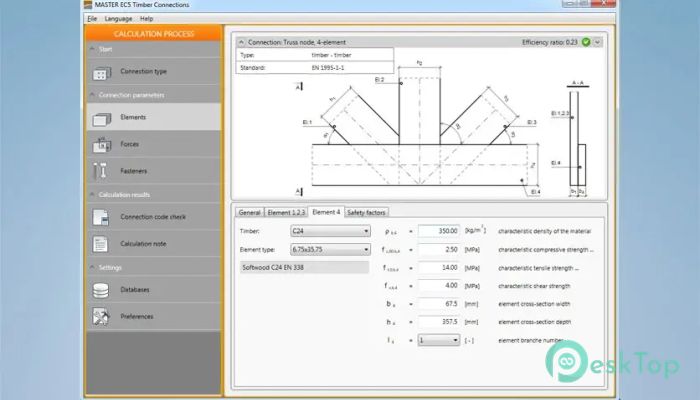The height and width of the screenshot is (400, 700).
Task: Collapse the Connection Truss node header
Action: tap(241, 42)
